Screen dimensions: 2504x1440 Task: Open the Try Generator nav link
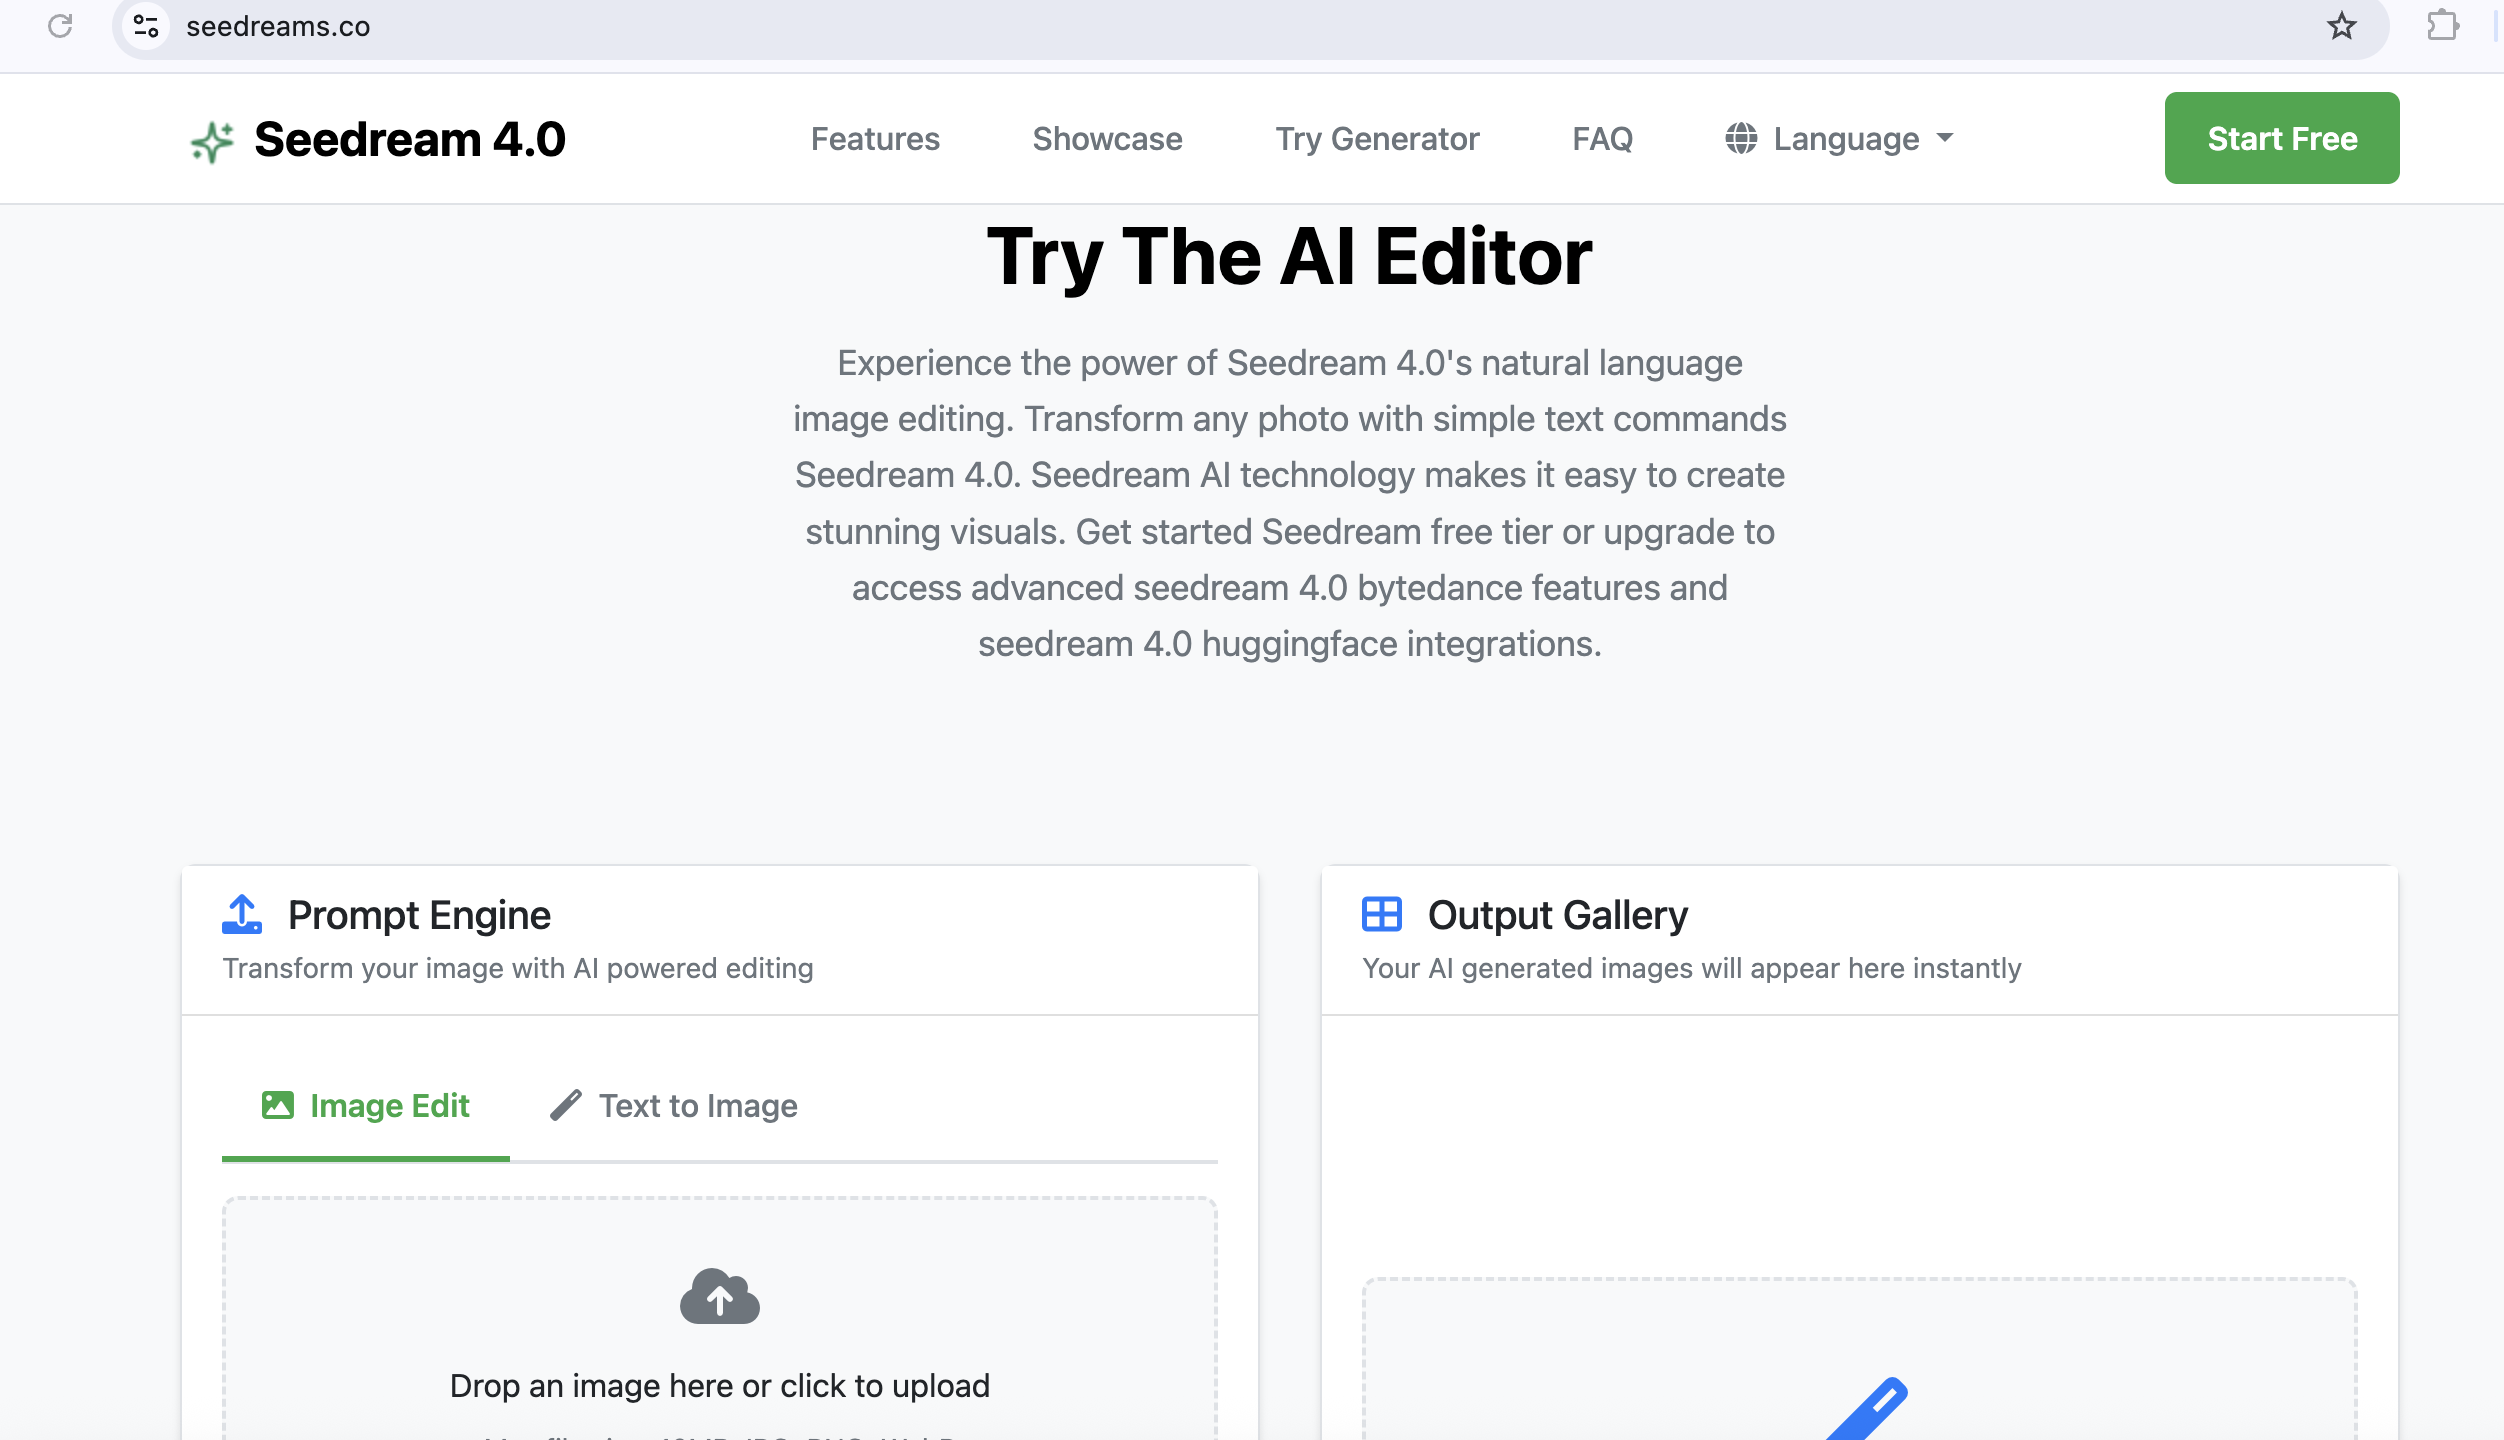(1377, 139)
